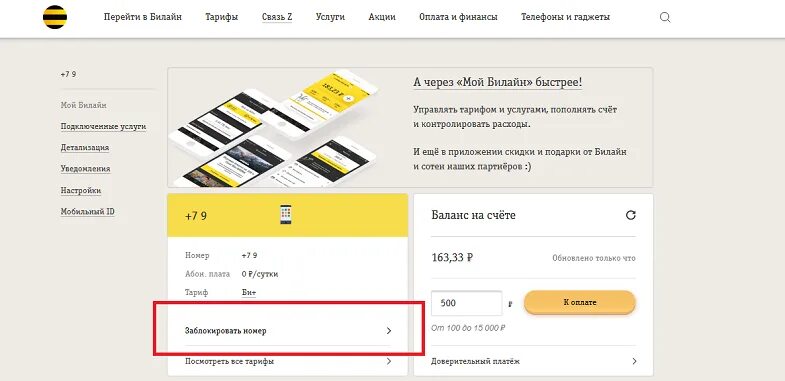Click the 0 ₽/сутки subscription fee value
This screenshot has height=381, width=785.
point(260,274)
